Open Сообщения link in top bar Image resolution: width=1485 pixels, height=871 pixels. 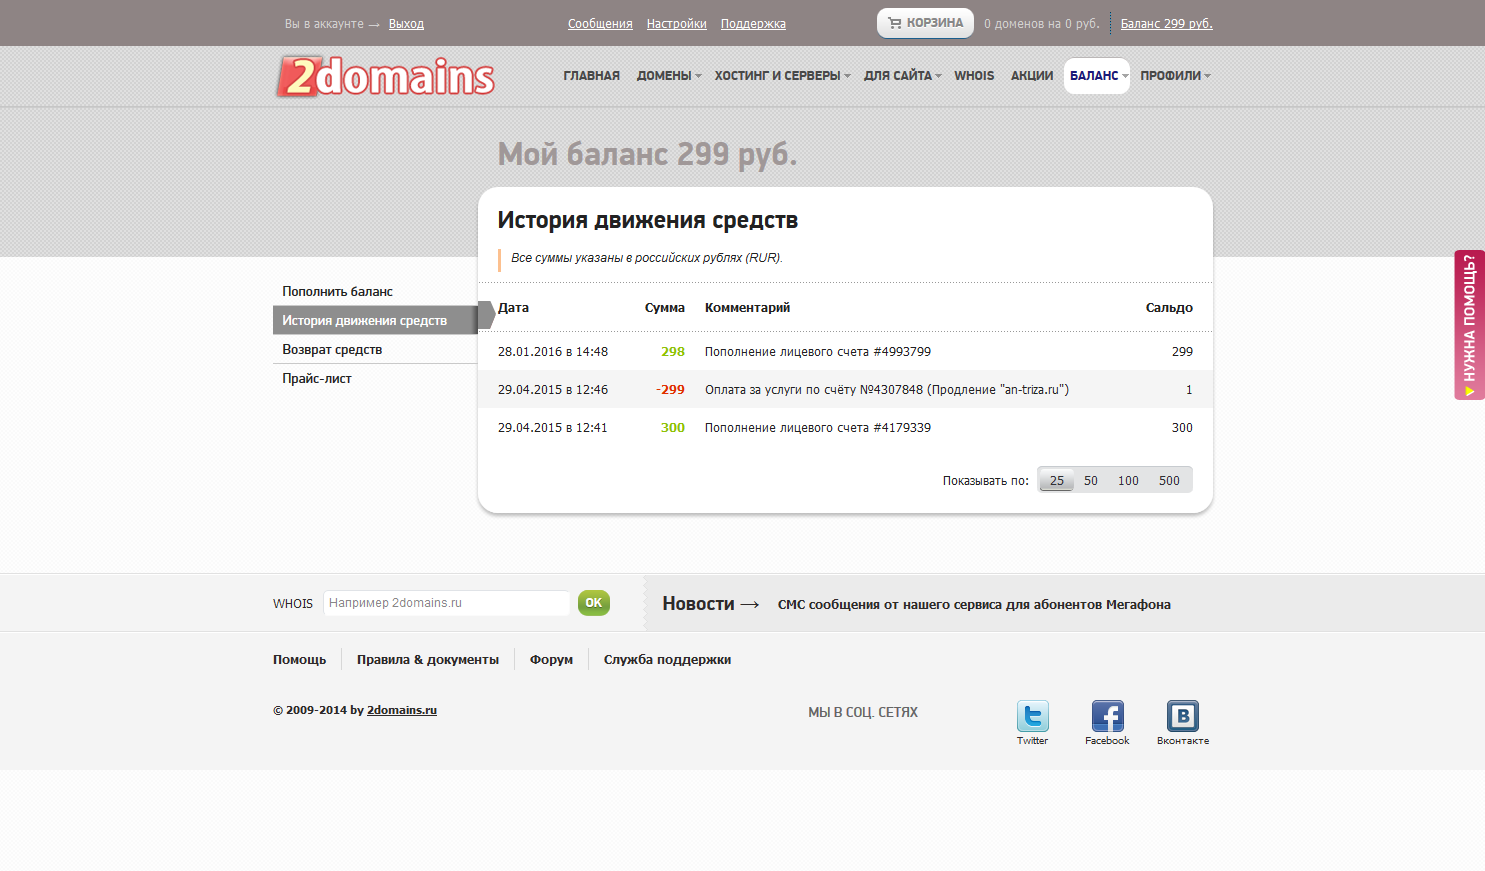pos(600,24)
